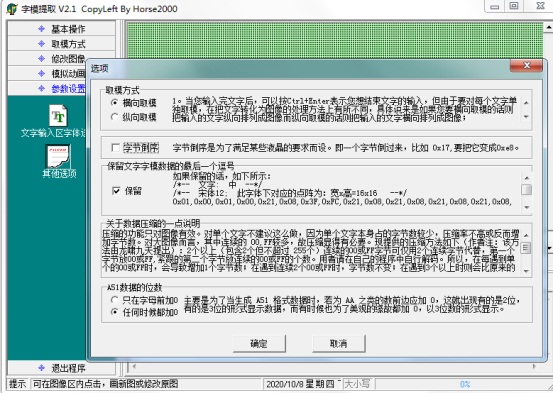553x393 pixels.
Task: Choose 只在字母前加0 option
Action: [114, 300]
